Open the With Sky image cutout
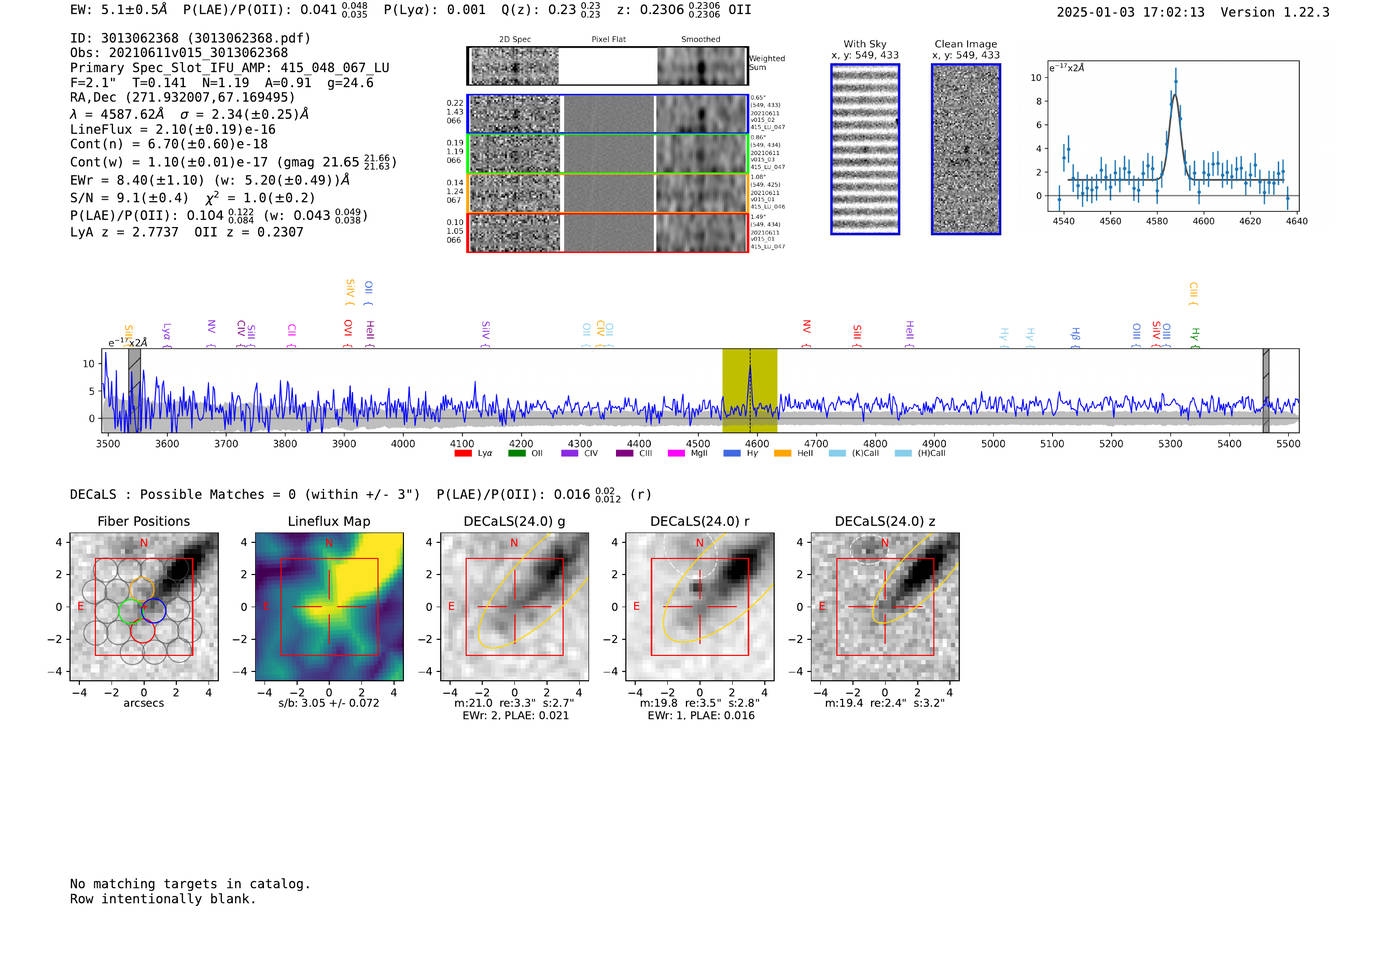The image size is (1400, 953). (x=865, y=149)
